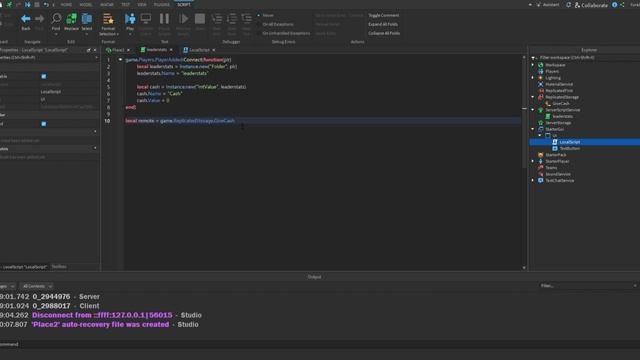Click the Stop square icon
The image size is (640, 360).
(200, 19)
